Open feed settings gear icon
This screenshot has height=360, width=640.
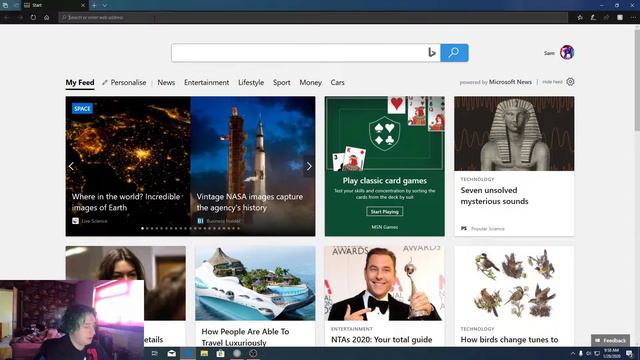pos(570,82)
